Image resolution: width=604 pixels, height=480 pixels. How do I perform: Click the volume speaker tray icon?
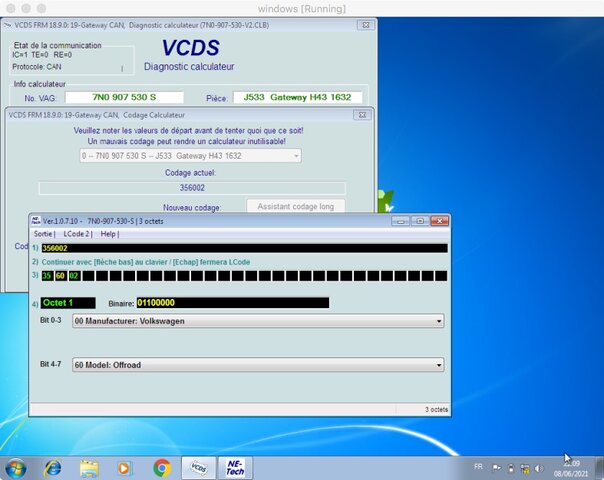click(x=539, y=468)
